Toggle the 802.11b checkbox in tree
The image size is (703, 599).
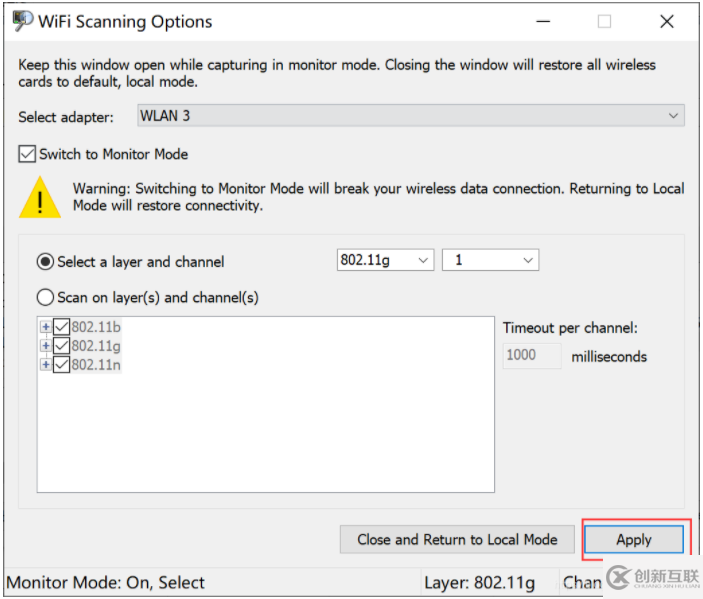(x=61, y=327)
